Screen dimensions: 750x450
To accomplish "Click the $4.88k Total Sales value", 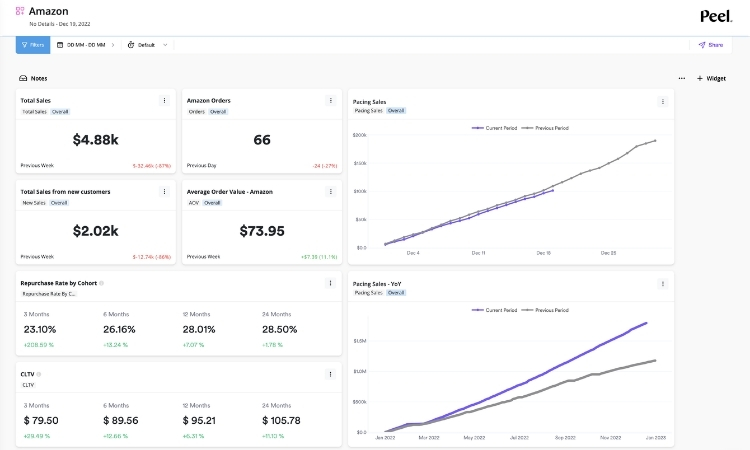I will [96, 140].
